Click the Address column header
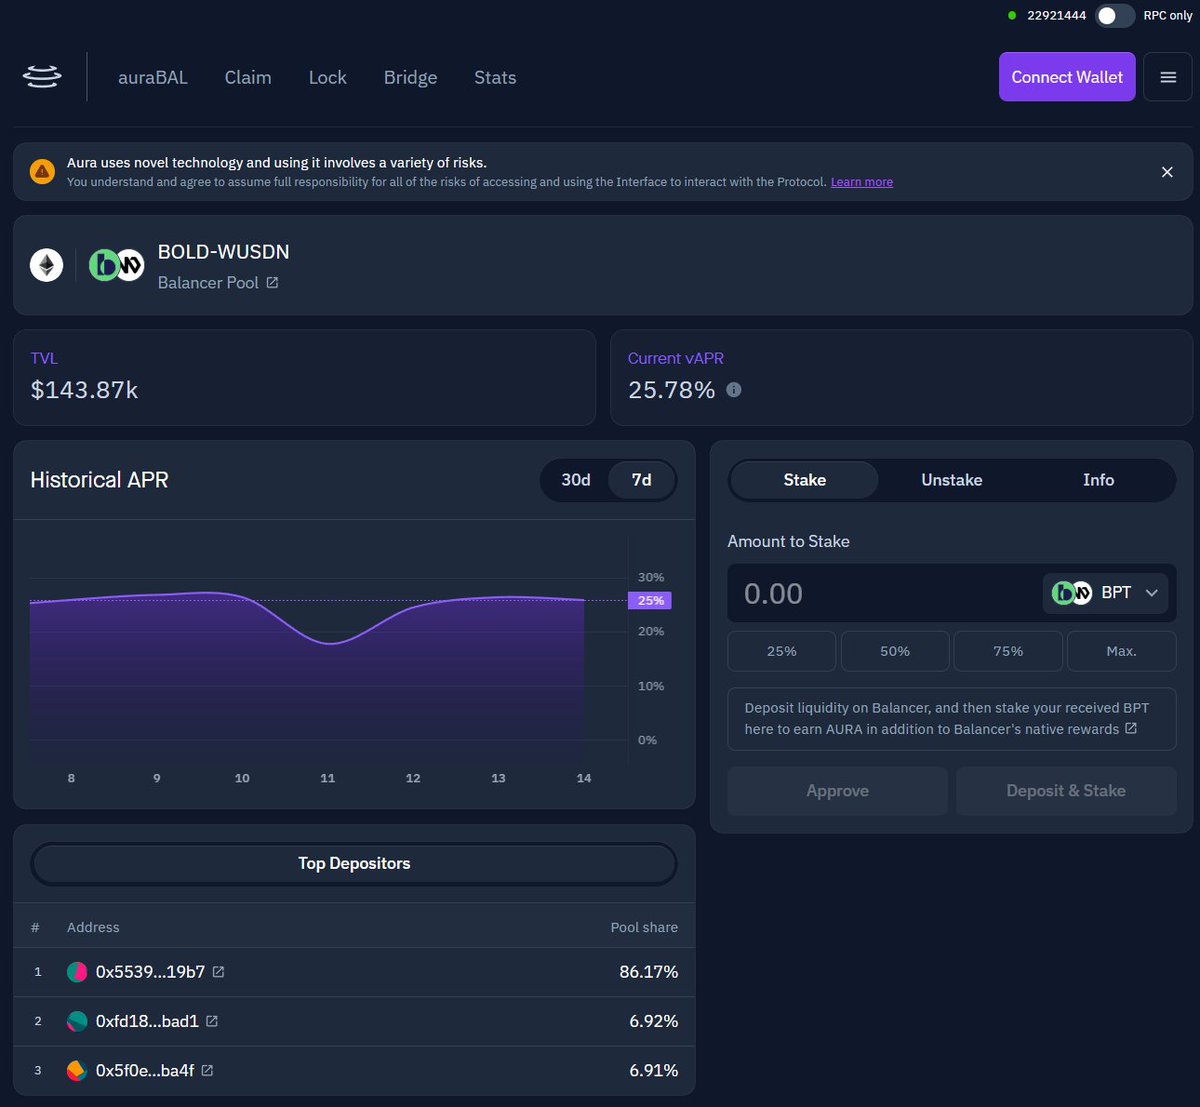The height and width of the screenshot is (1107, 1200). coord(93,928)
